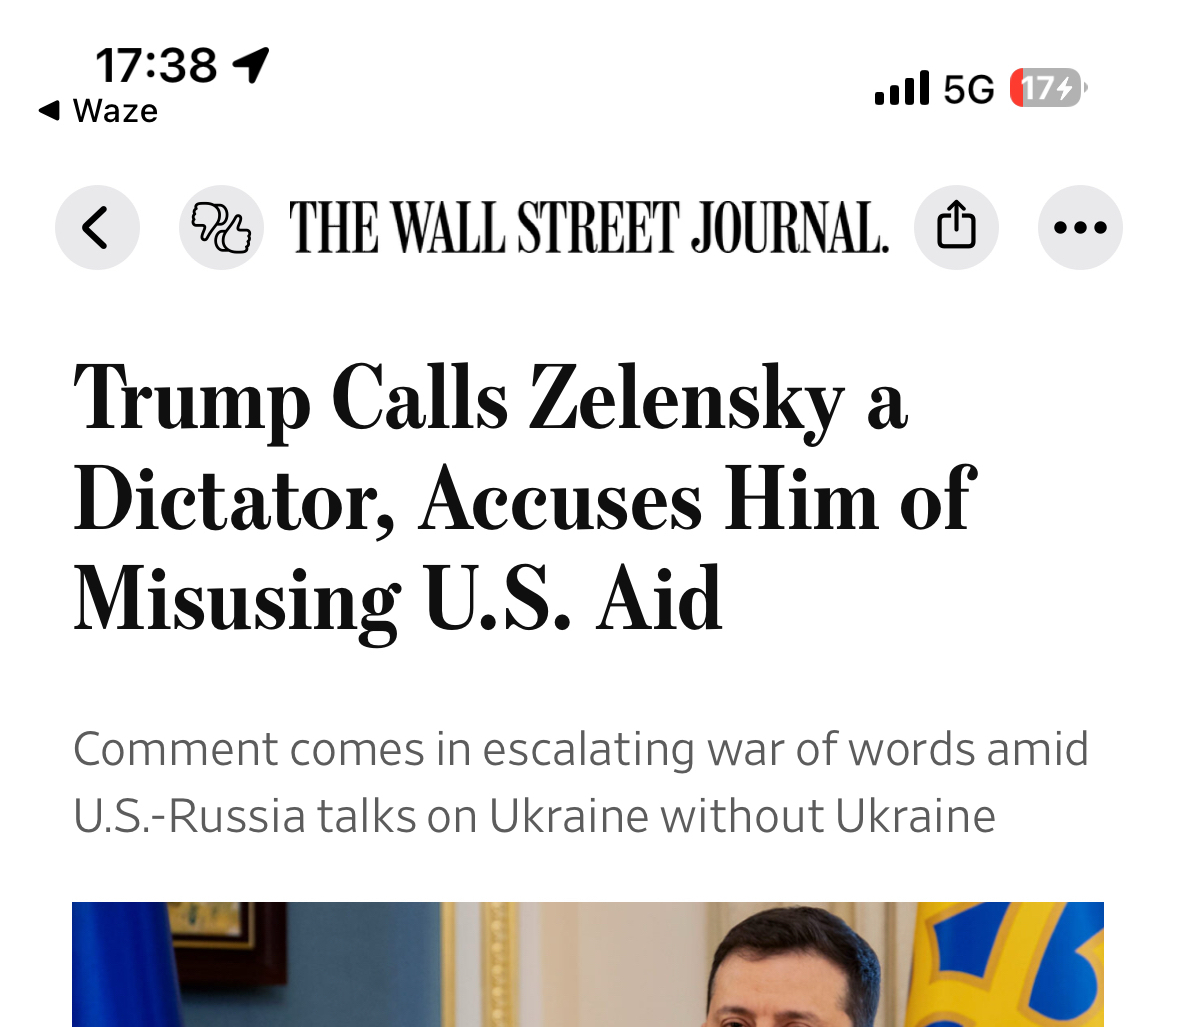
Task: Tap the cellular signal bars icon
Action: click(901, 88)
